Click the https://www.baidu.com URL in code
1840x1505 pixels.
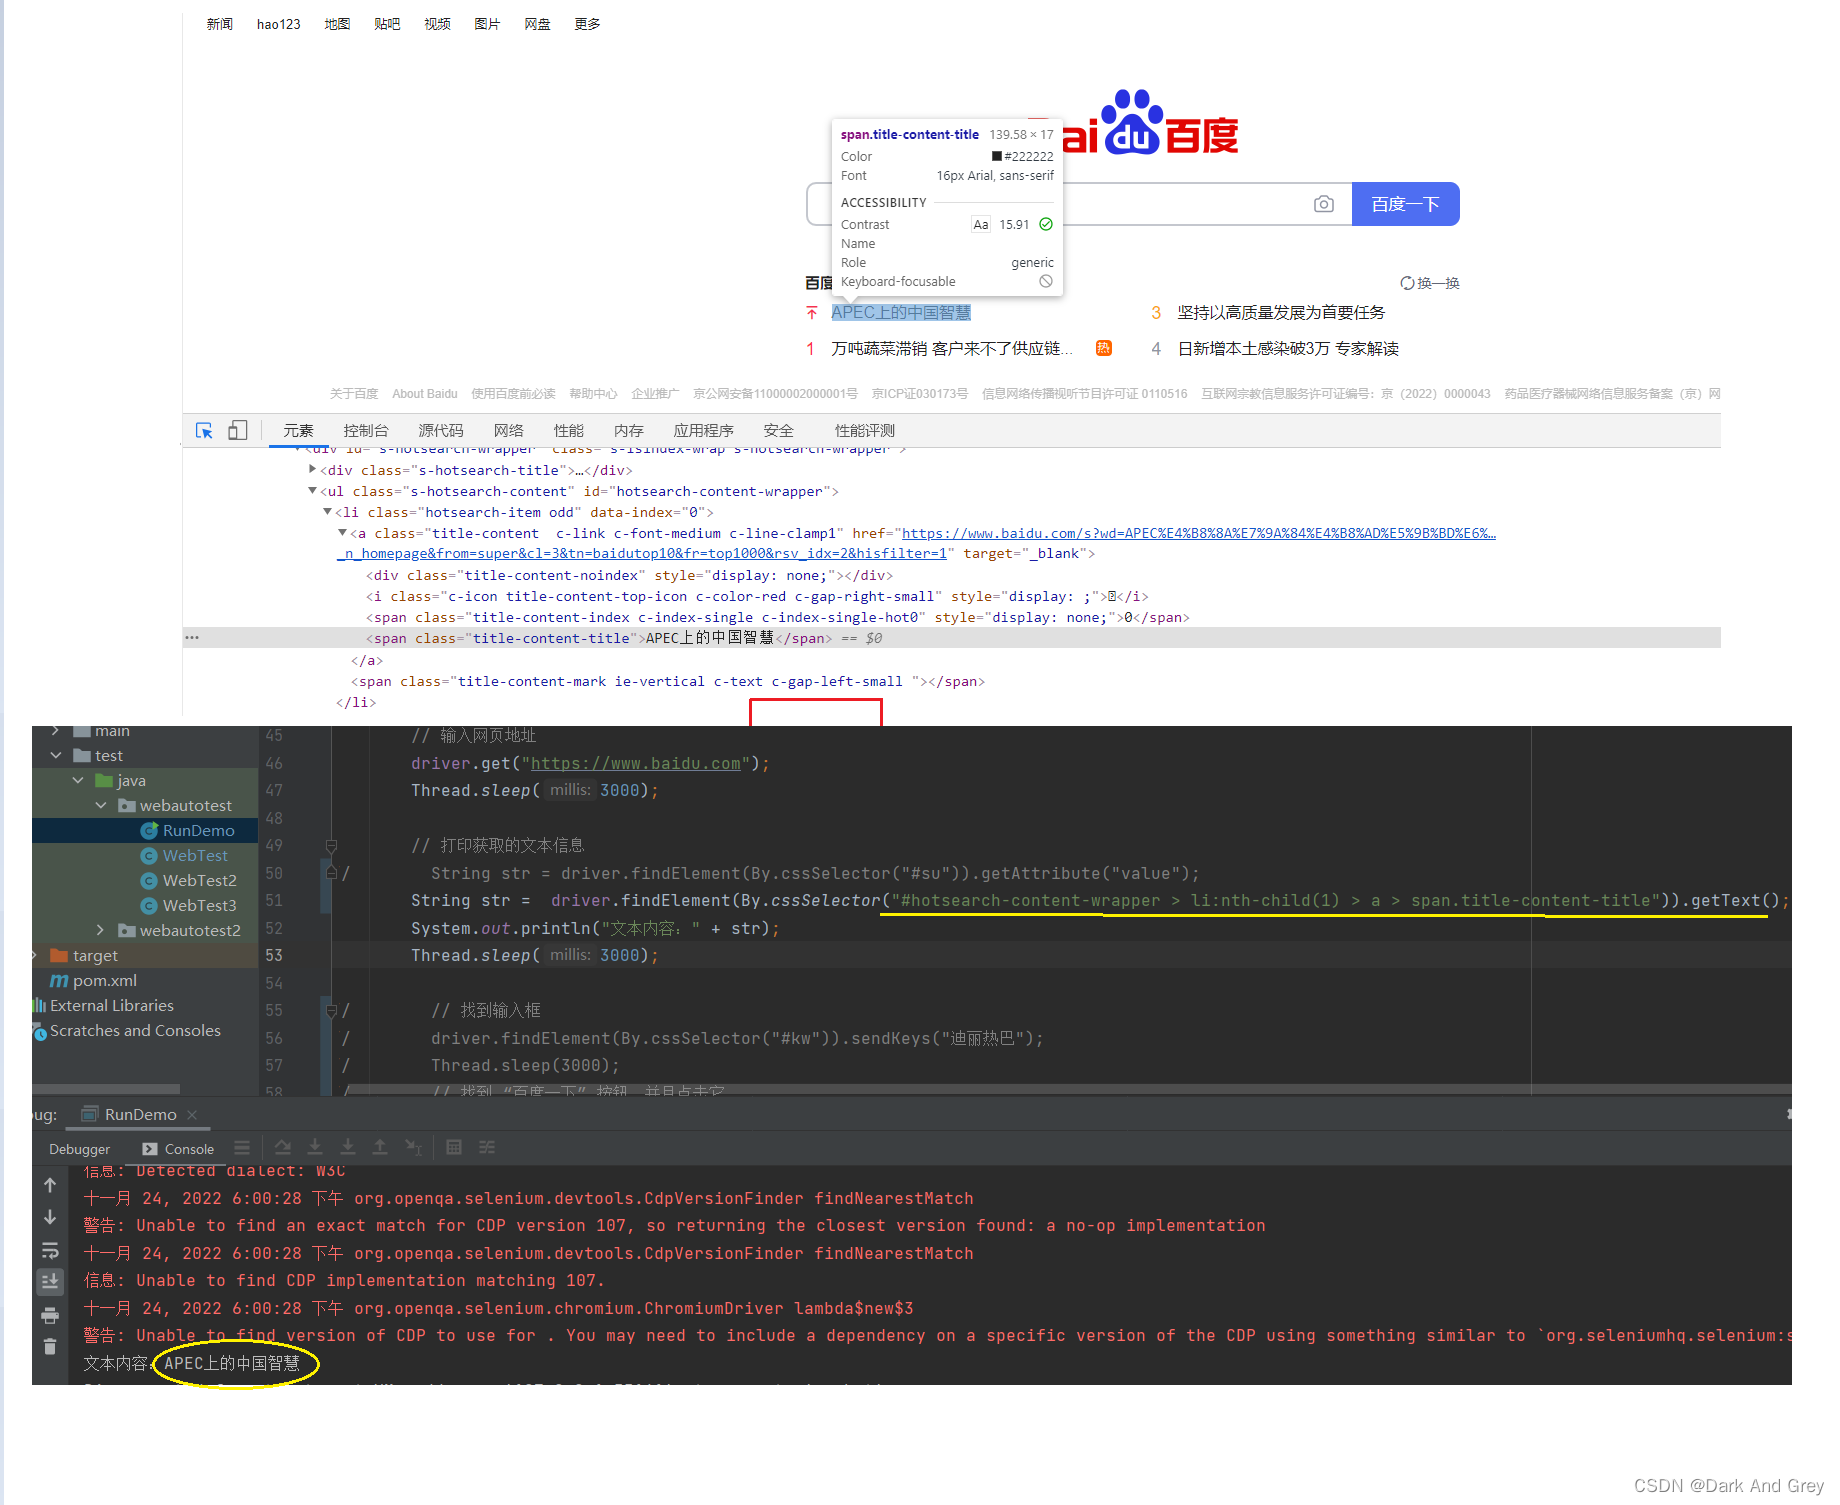click(636, 763)
